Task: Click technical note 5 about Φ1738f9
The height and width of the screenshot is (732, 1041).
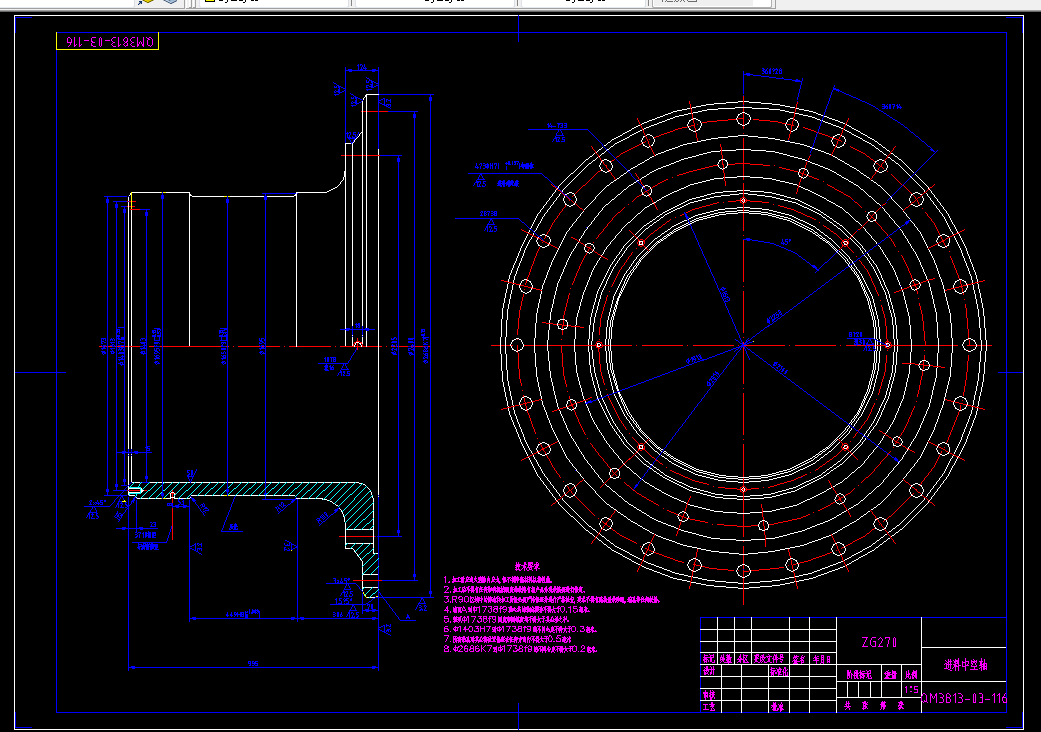Action: 506,619
